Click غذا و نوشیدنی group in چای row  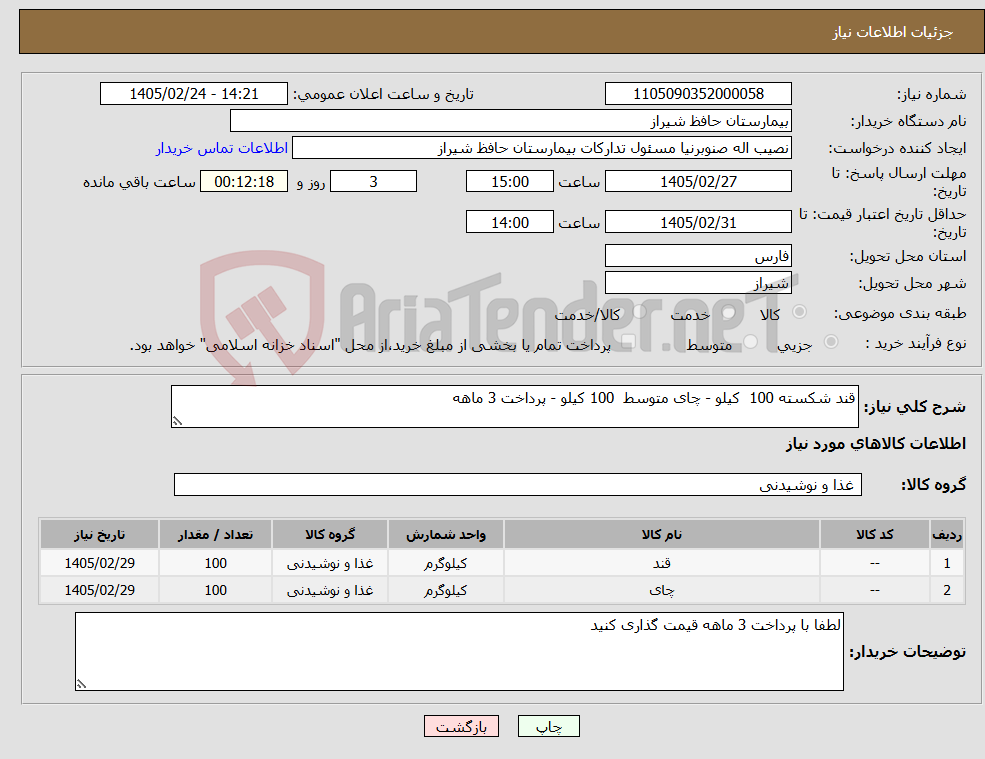[330, 590]
